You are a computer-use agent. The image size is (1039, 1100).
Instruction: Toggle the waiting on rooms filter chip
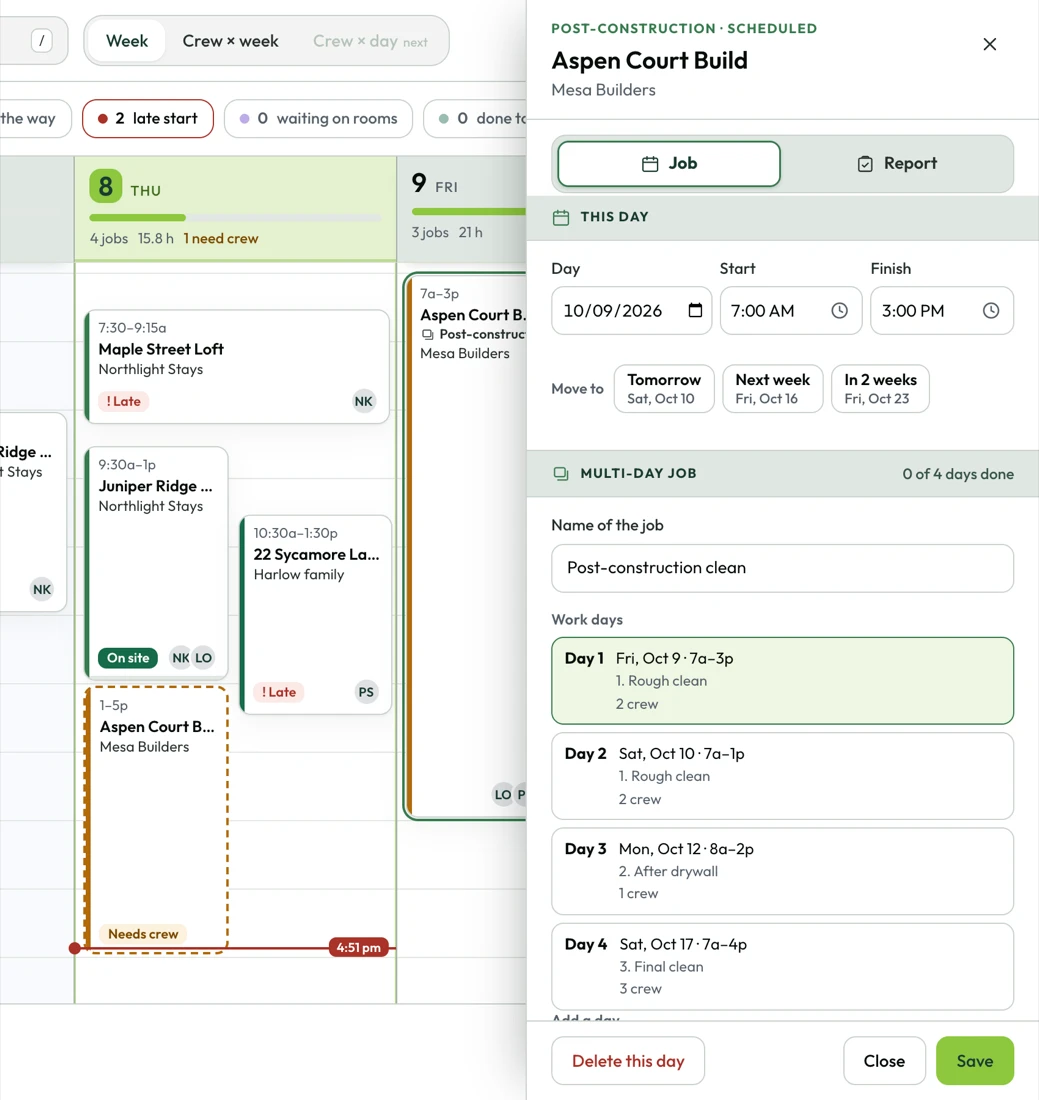pyautogui.click(x=319, y=119)
